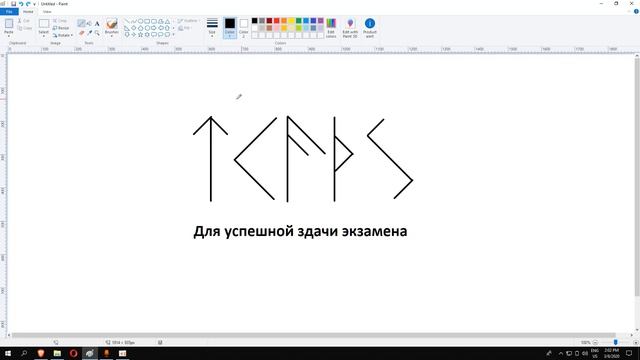Pick the red color swatch
This screenshot has height=360, width=640.
(276, 21)
